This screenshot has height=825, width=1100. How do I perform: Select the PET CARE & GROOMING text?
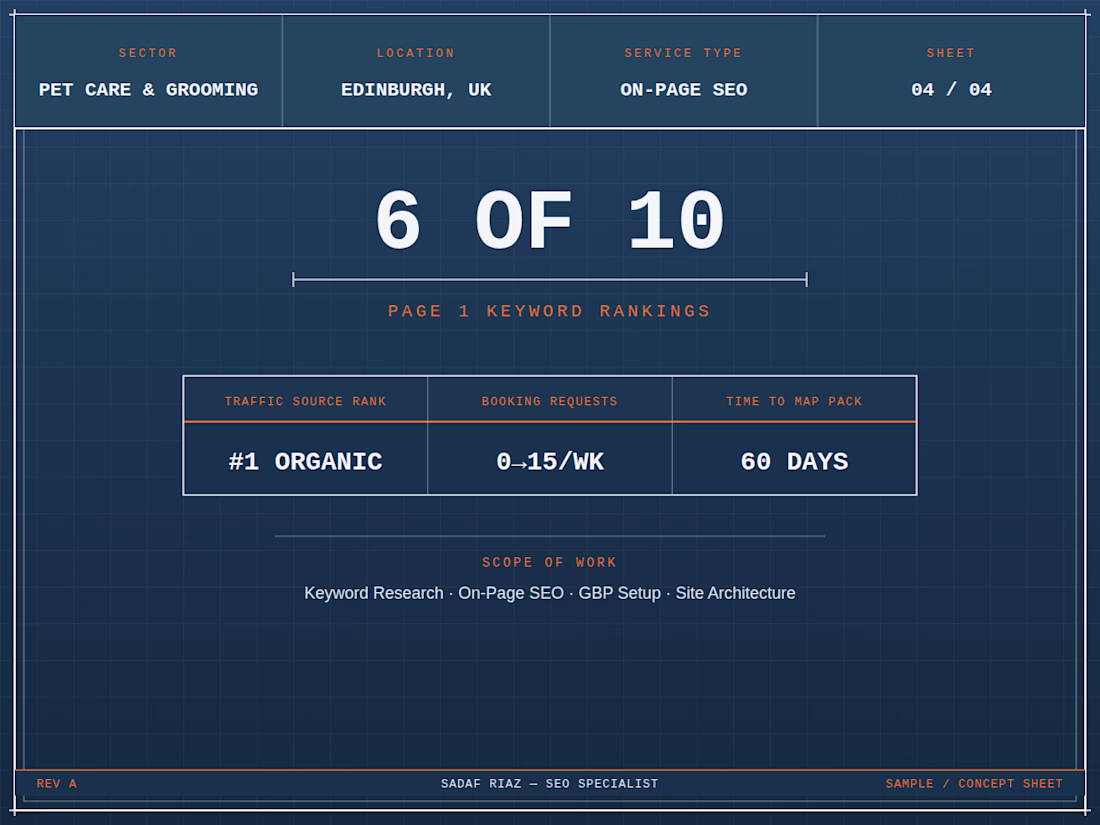[148, 90]
